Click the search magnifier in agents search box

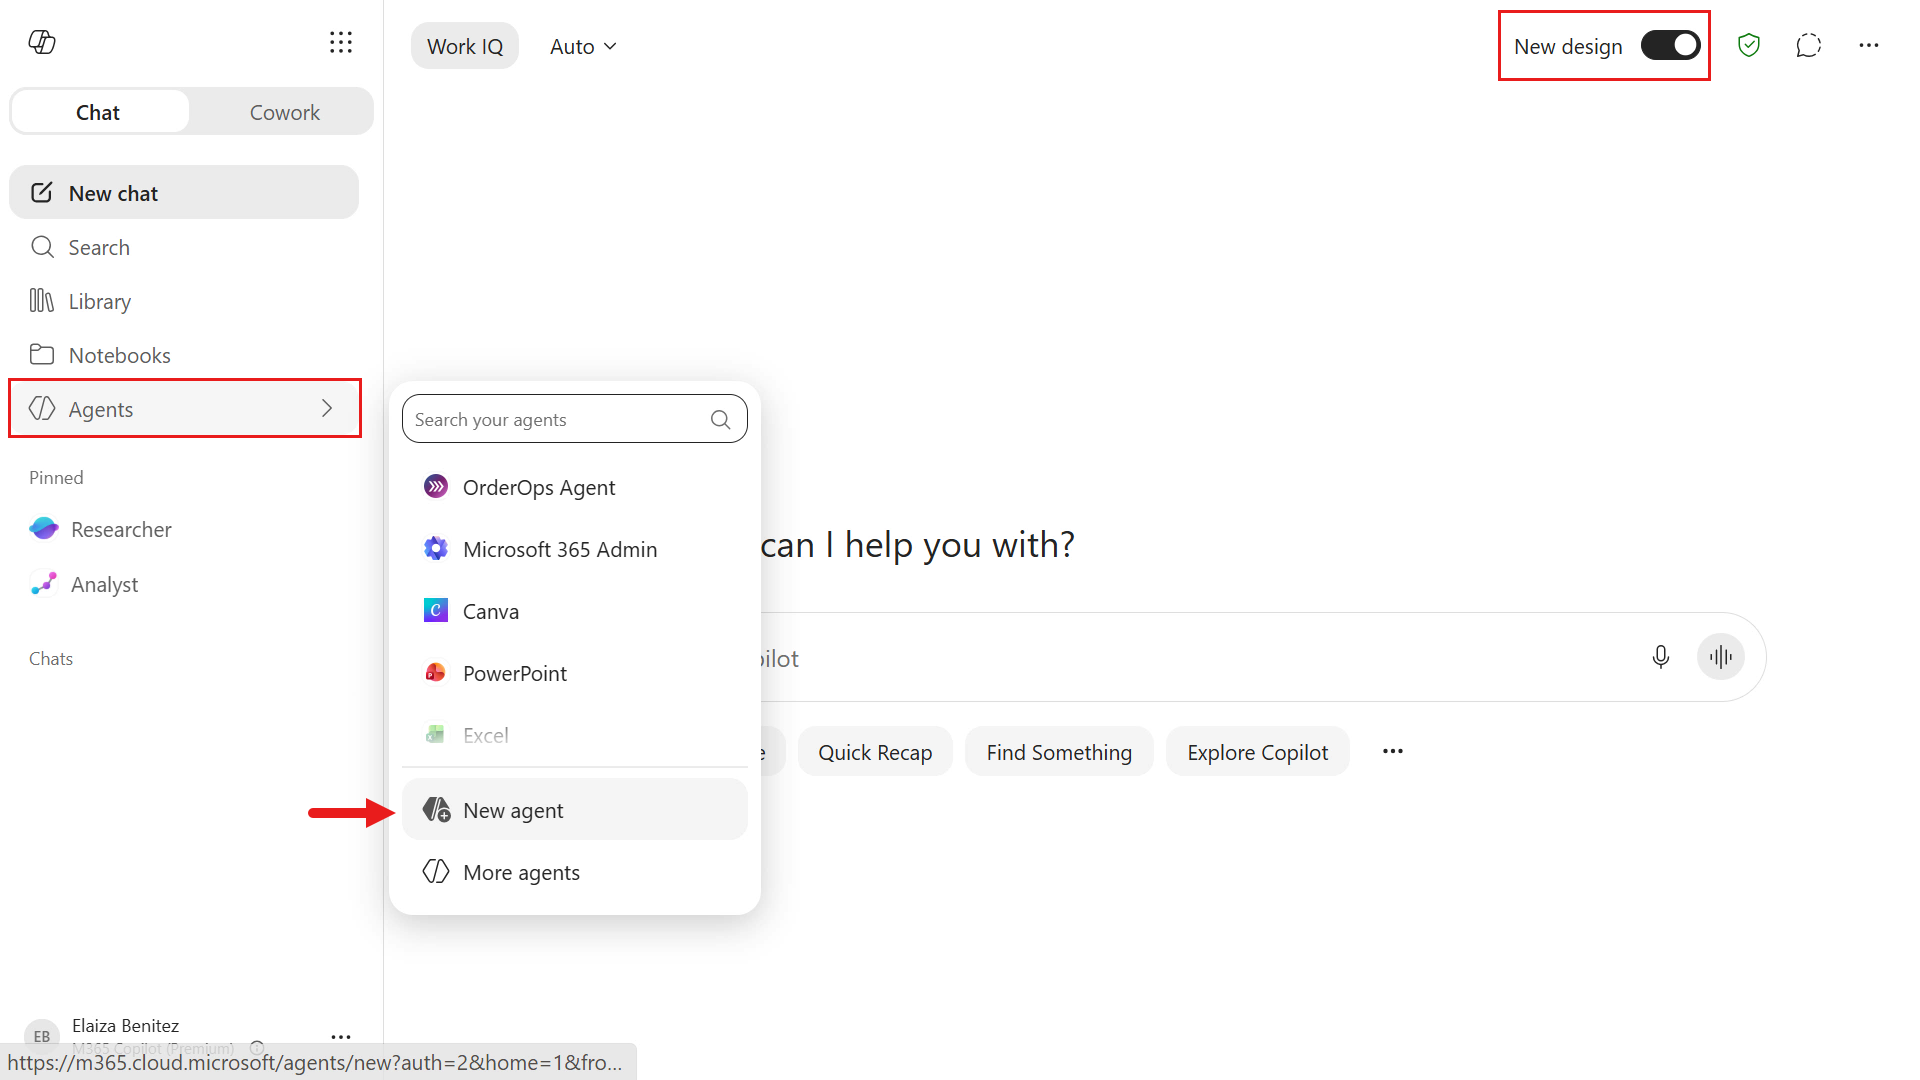(x=720, y=420)
